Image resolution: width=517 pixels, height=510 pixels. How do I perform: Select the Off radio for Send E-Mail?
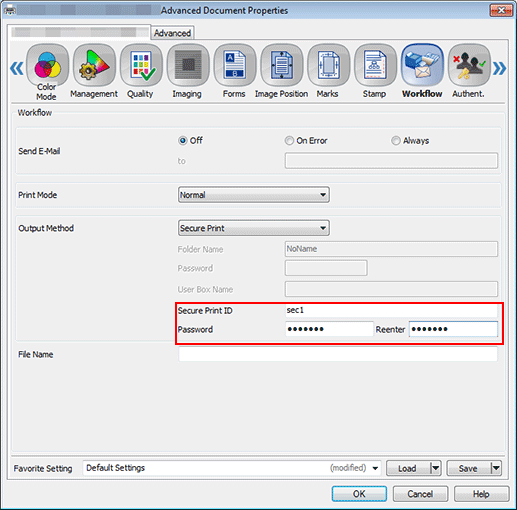point(183,141)
